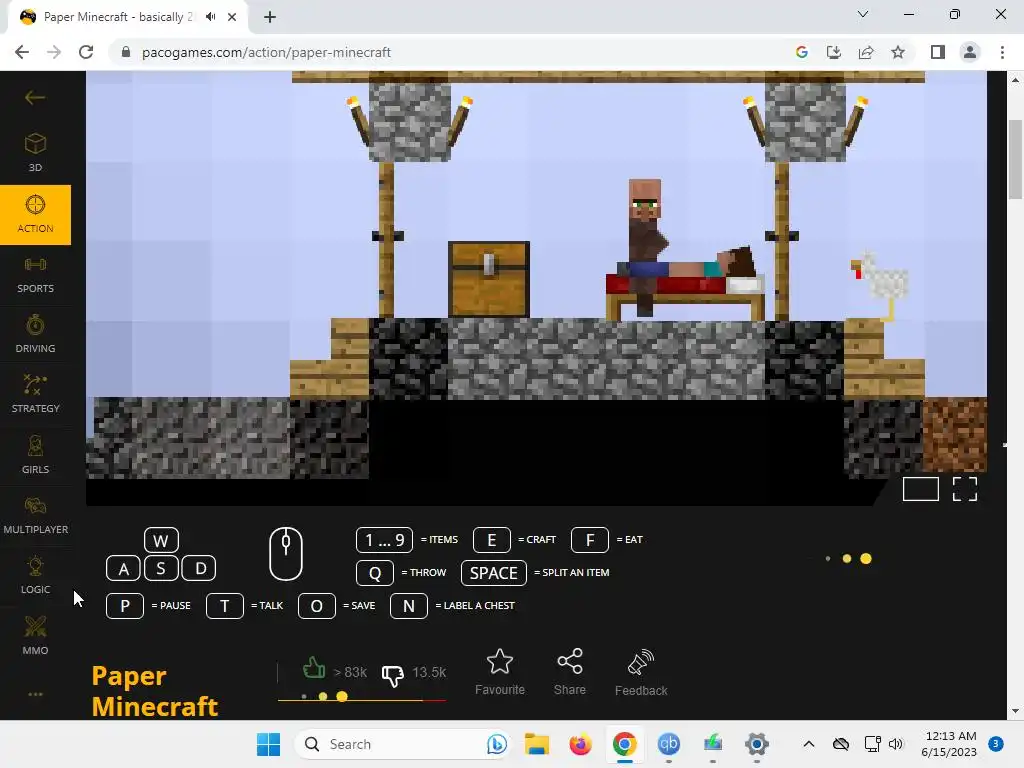This screenshot has width=1024, height=768.
Task: Dislike the game with thumbs down
Action: pyautogui.click(x=392, y=675)
